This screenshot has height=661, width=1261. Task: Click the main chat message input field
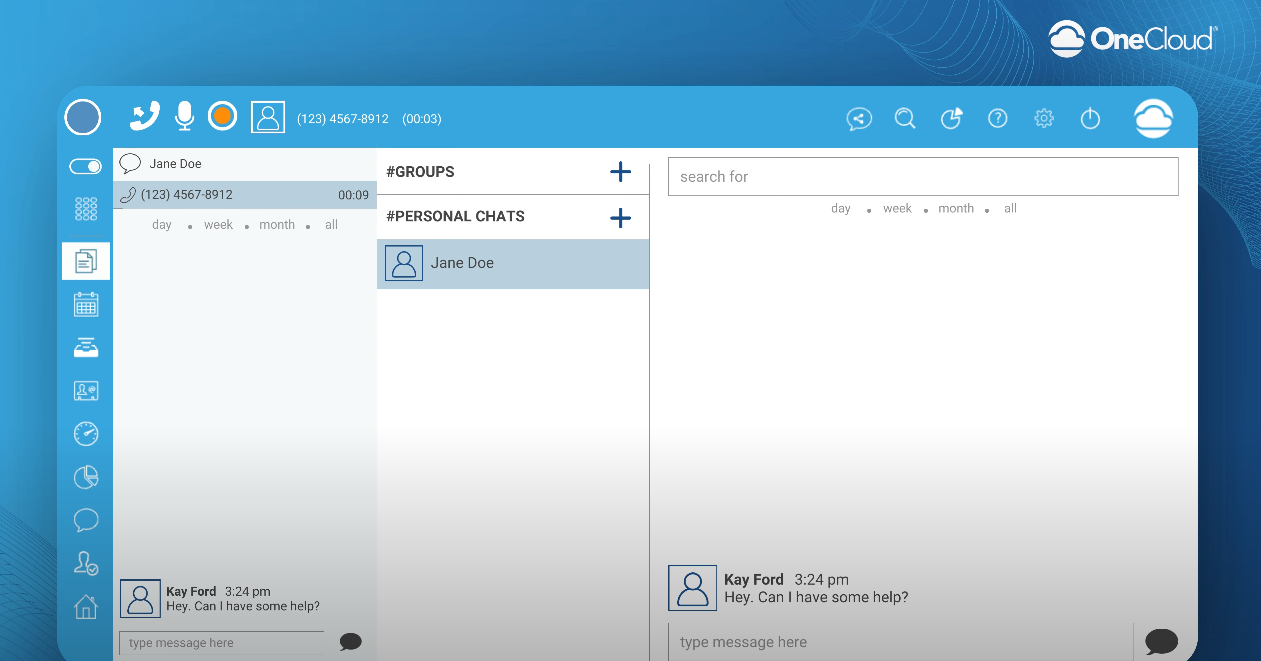click(900, 642)
